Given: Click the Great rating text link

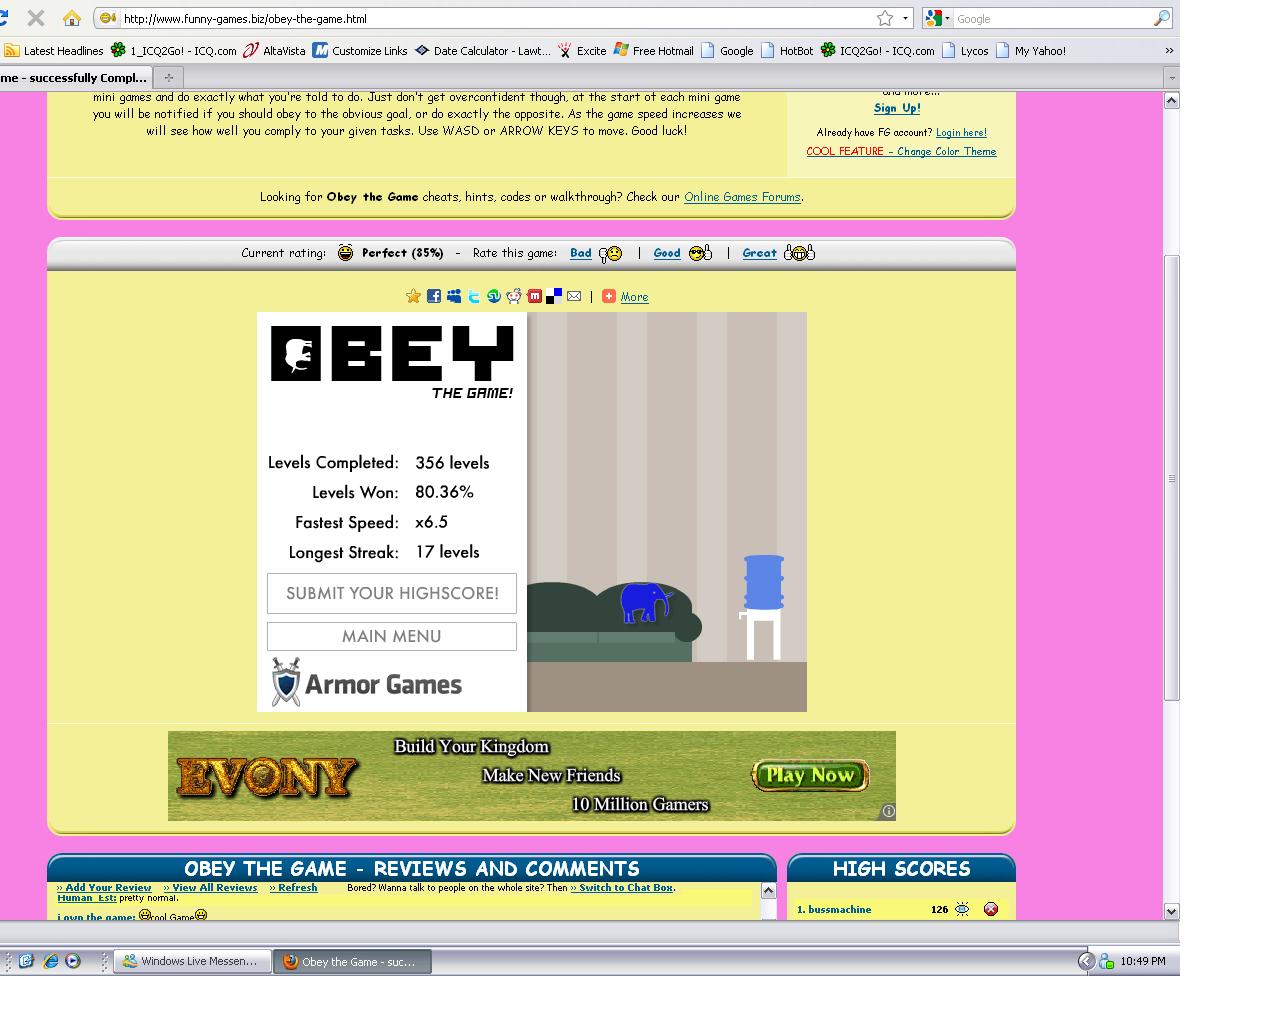Looking at the screenshot, I should [759, 253].
